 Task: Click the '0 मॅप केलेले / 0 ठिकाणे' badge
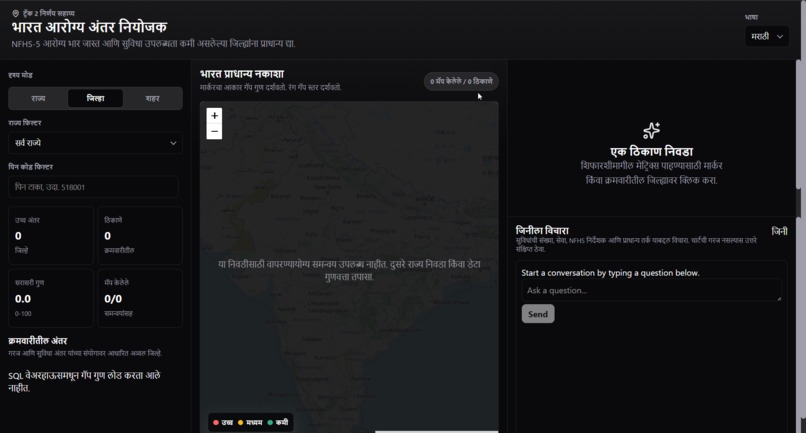(461, 81)
